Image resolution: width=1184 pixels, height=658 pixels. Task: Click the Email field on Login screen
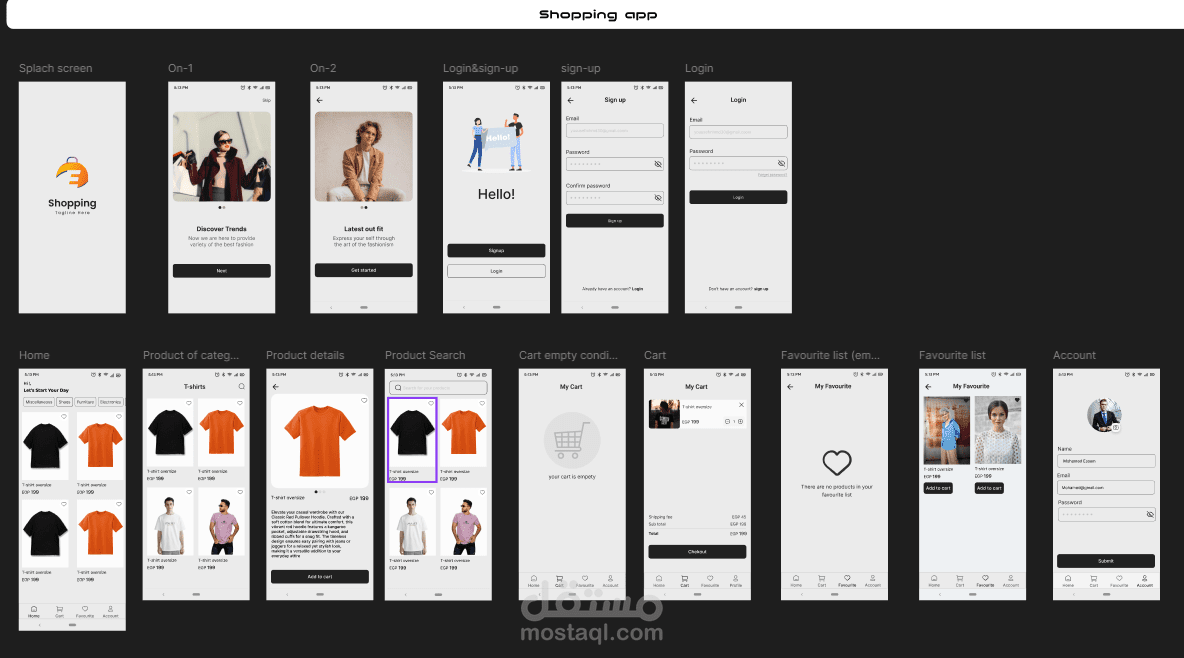click(x=738, y=132)
